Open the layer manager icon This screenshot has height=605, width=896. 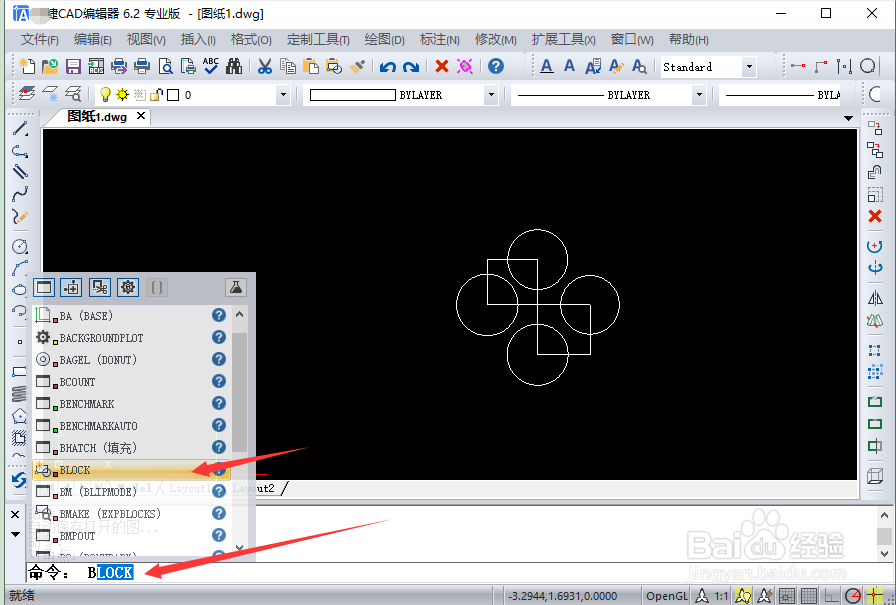(x=26, y=94)
